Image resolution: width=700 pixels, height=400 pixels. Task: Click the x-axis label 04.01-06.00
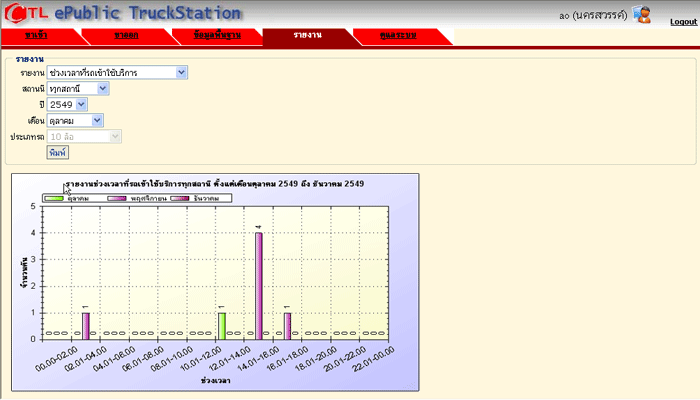click(x=116, y=359)
